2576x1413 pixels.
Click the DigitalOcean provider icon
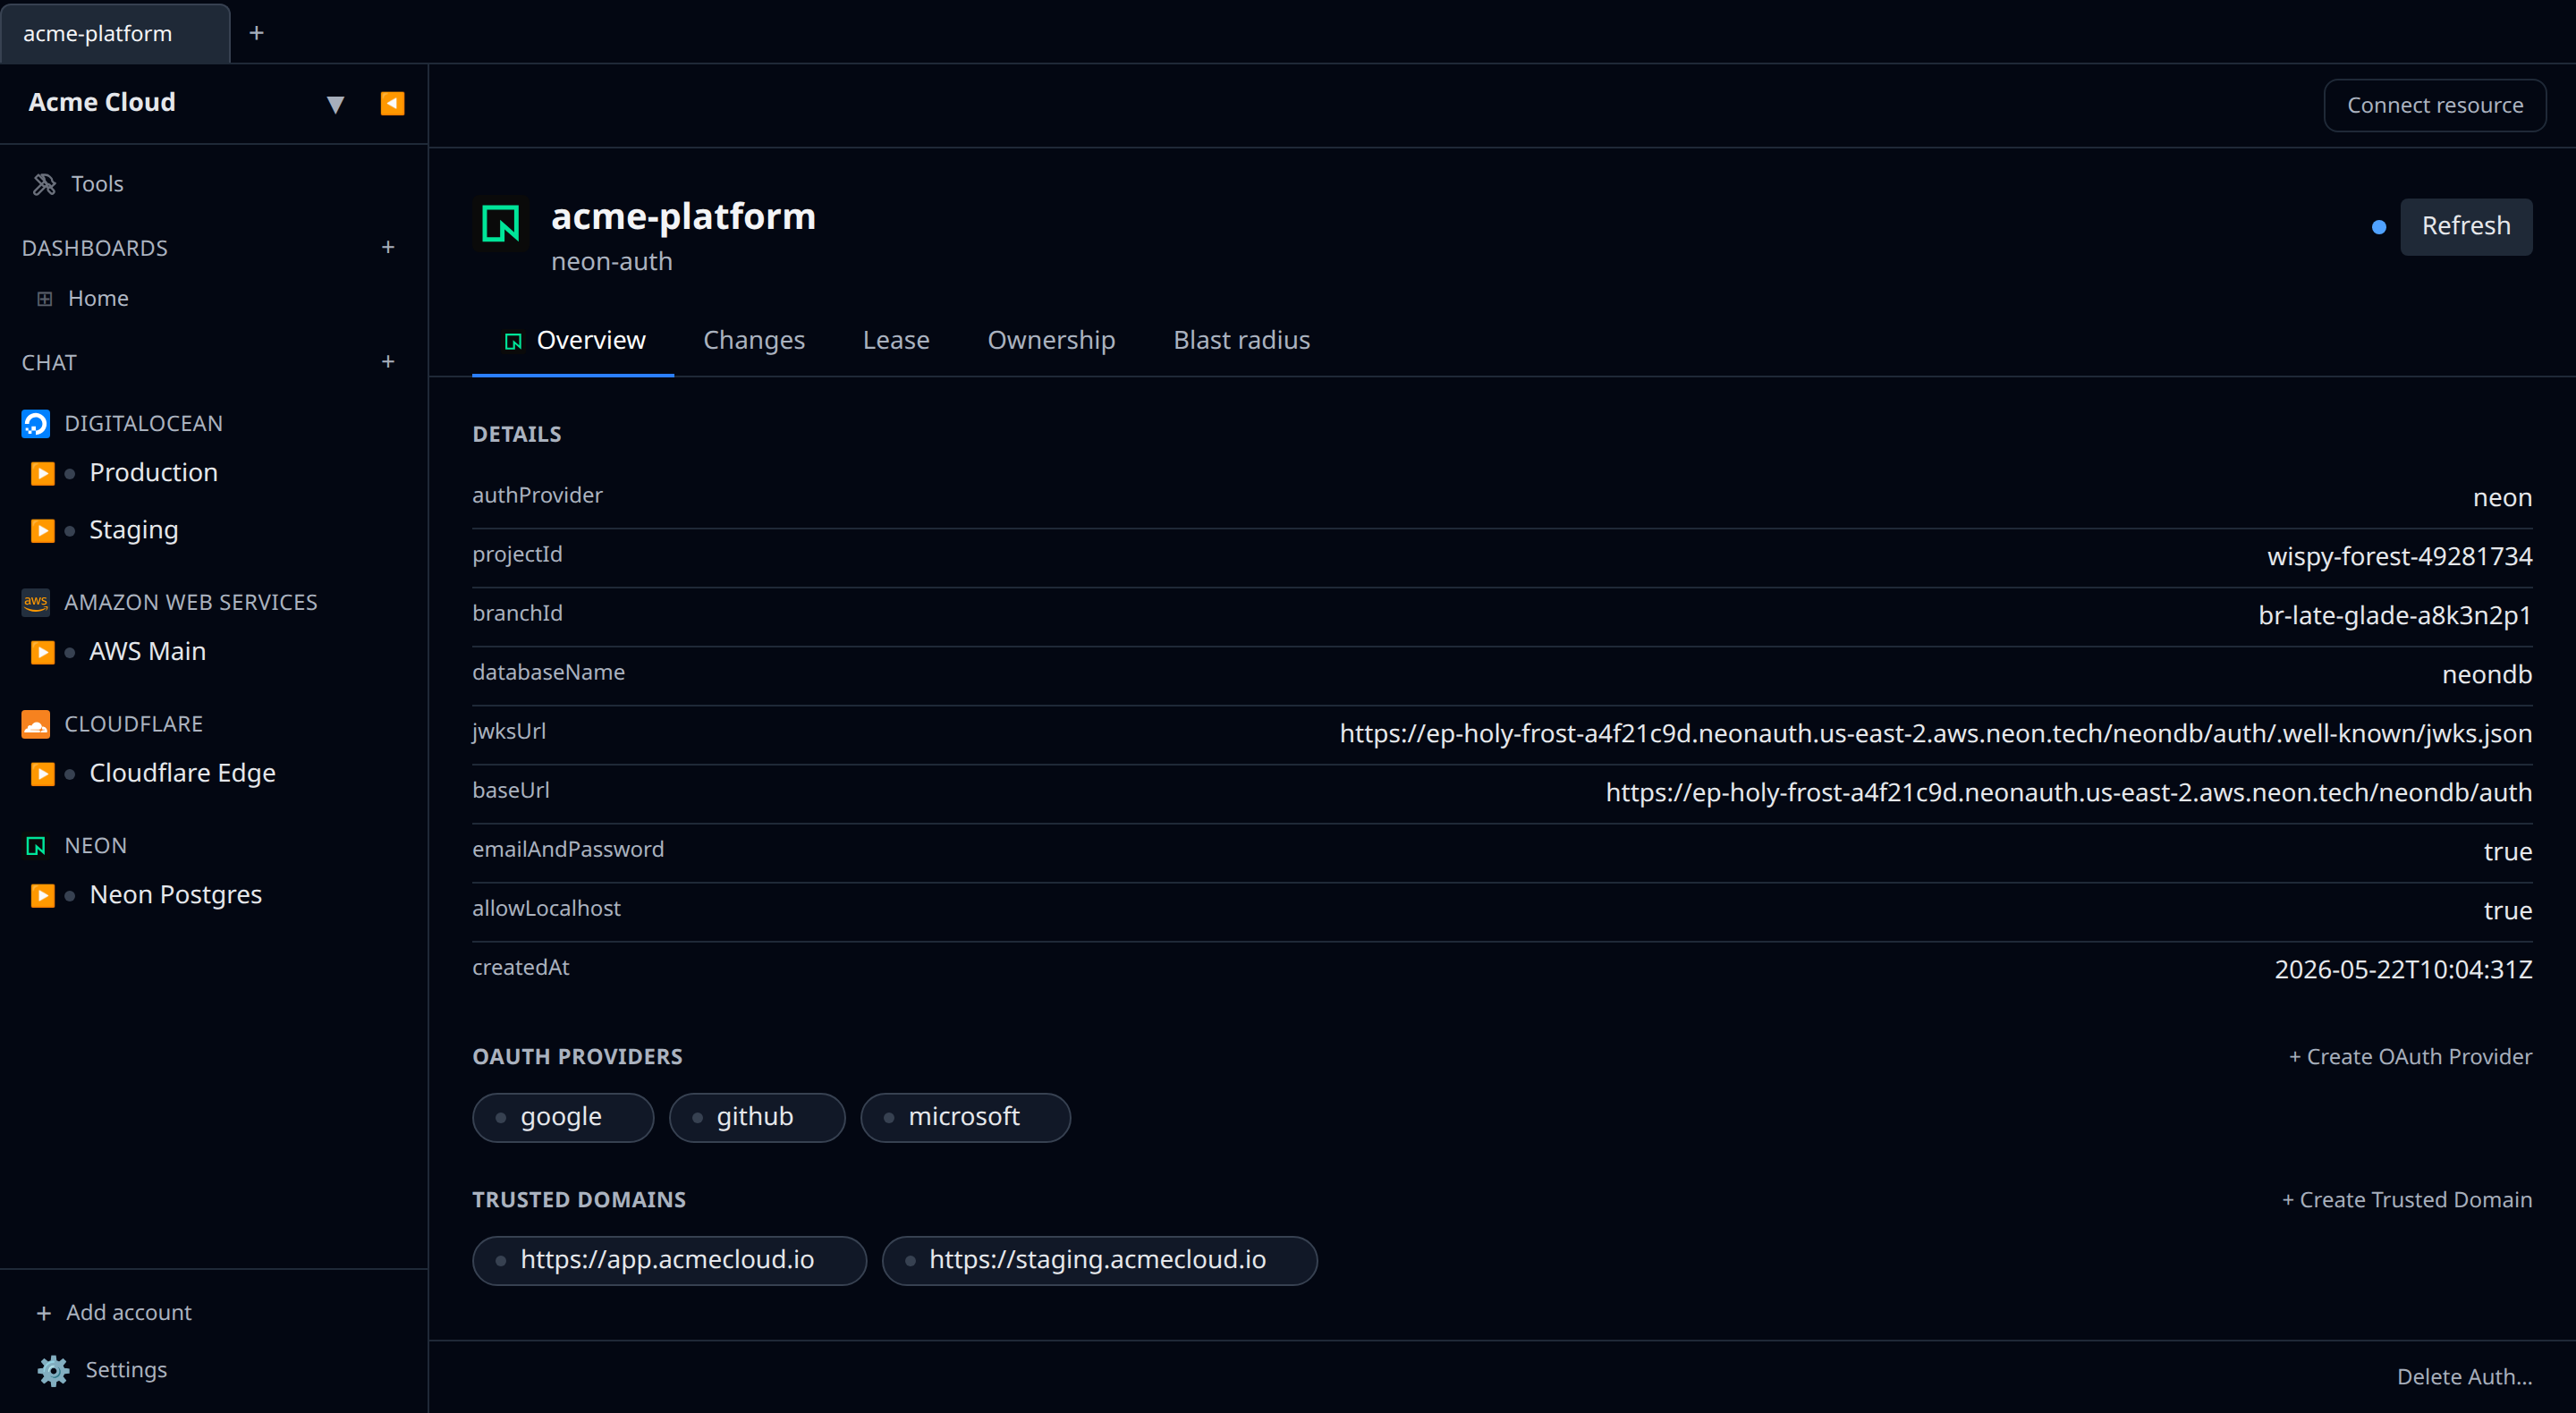36,423
